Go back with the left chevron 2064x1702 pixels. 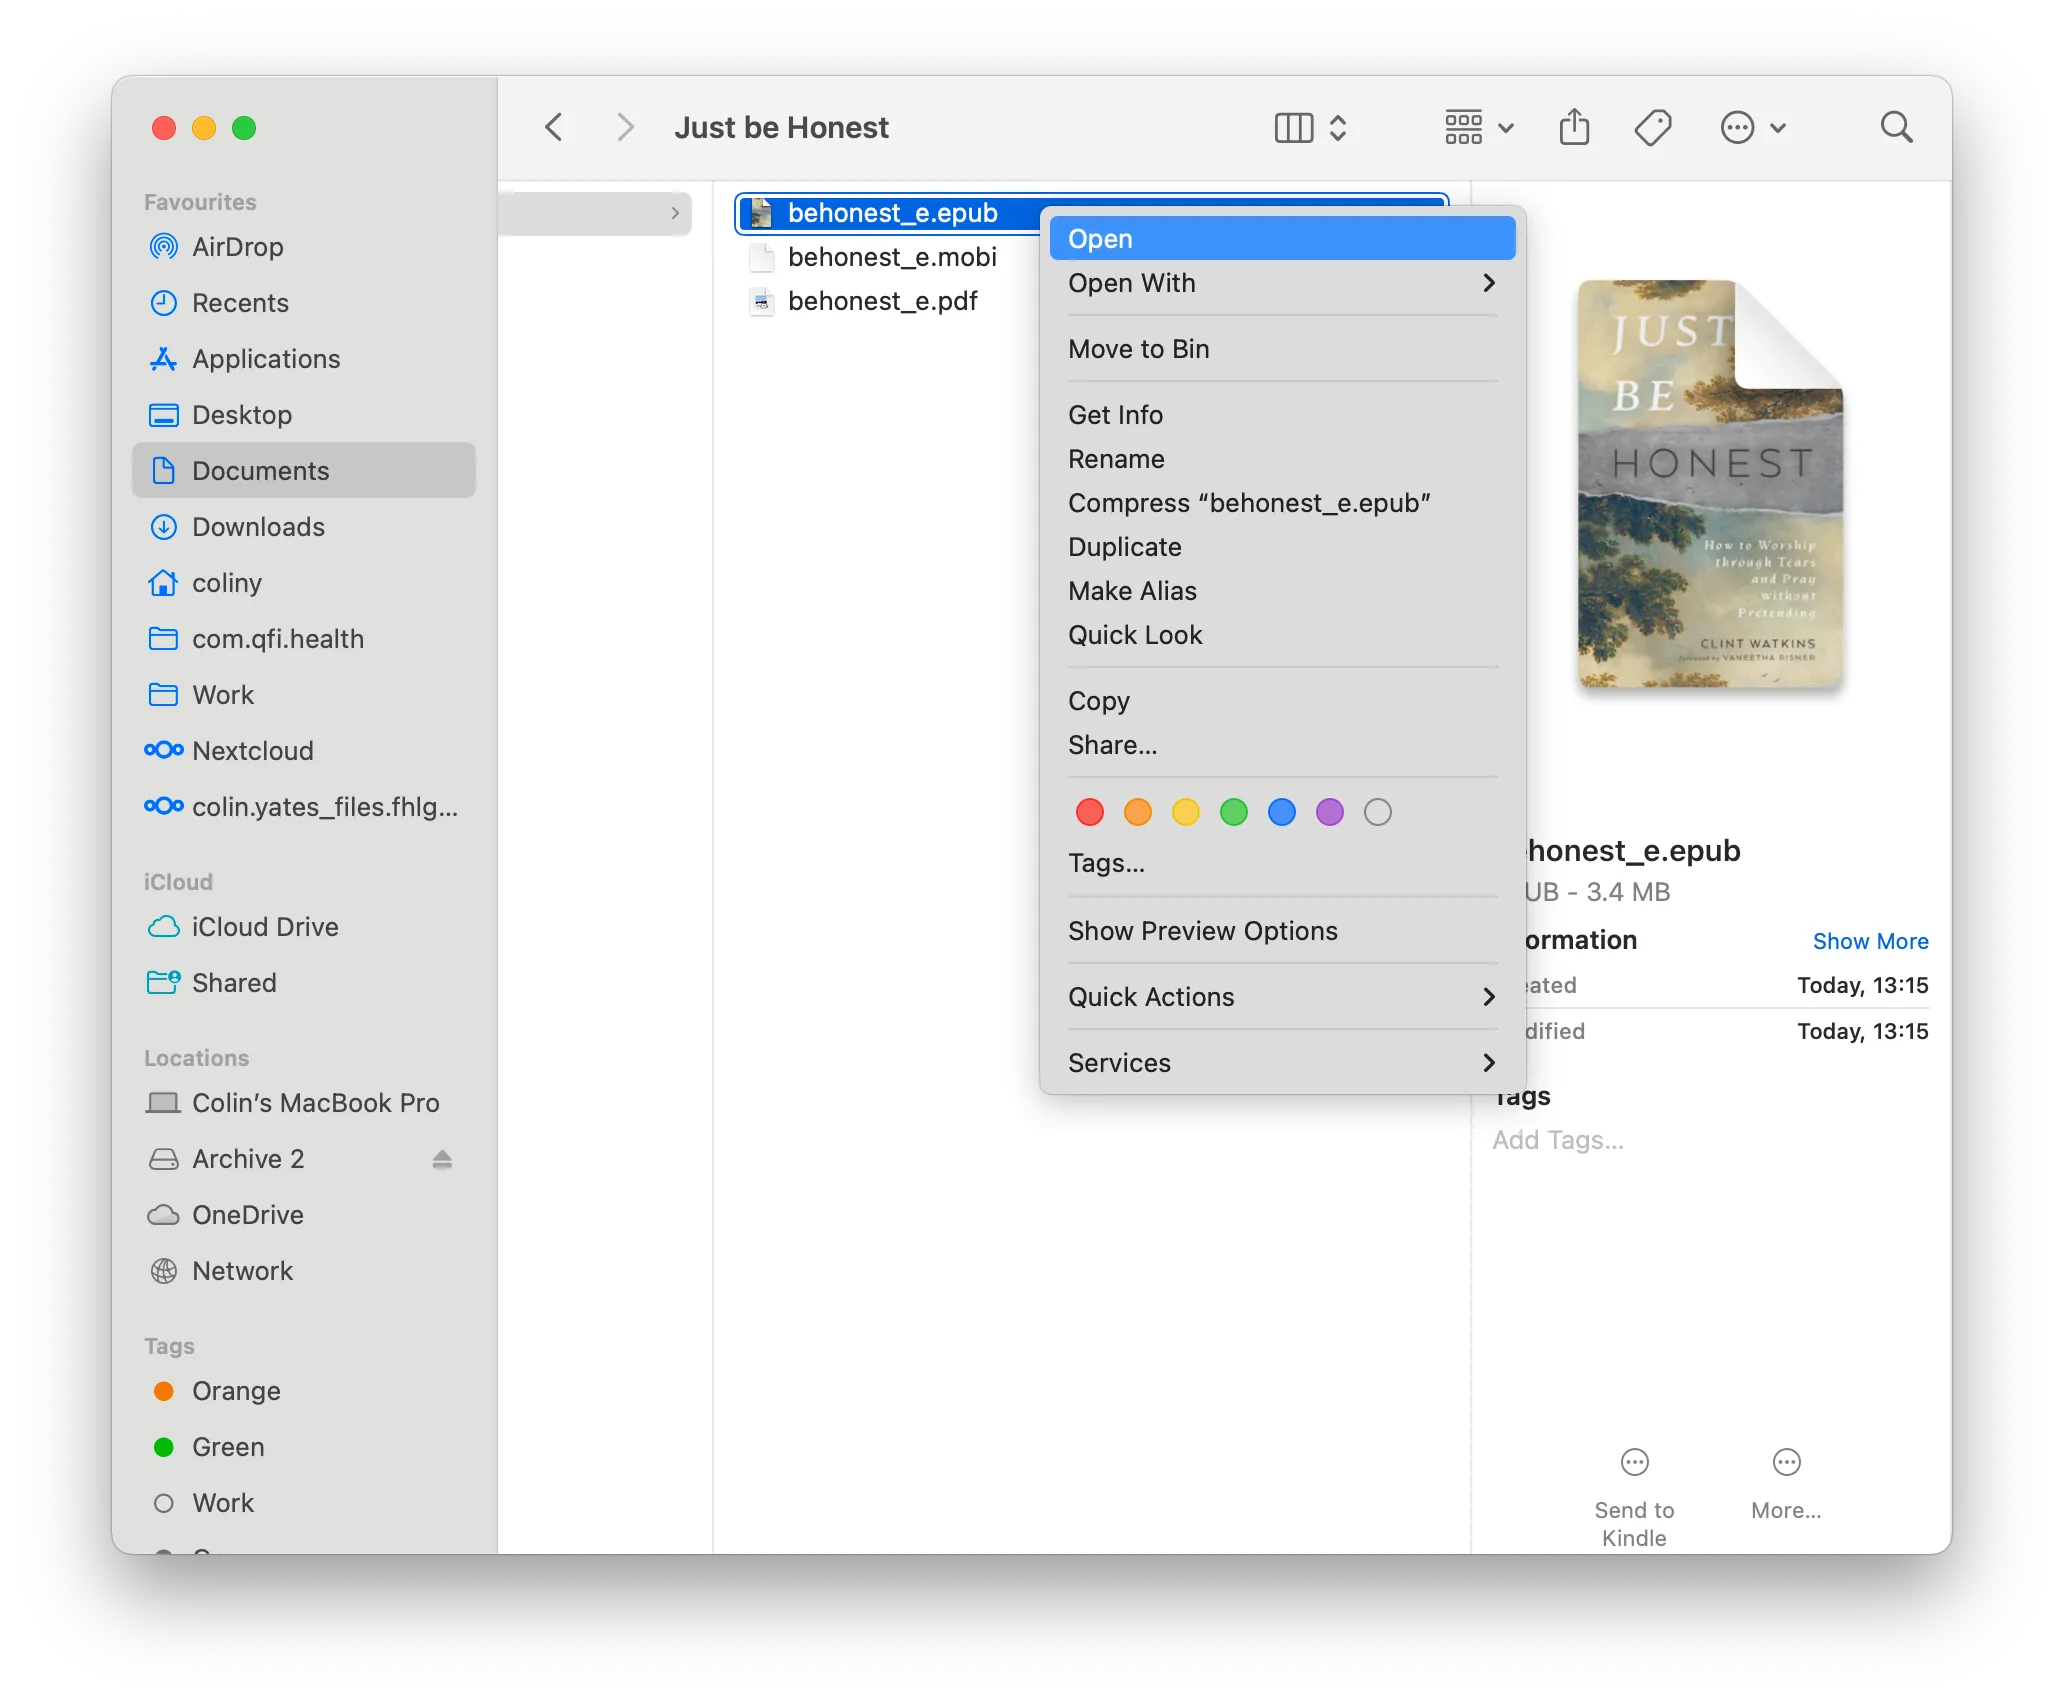tap(554, 128)
